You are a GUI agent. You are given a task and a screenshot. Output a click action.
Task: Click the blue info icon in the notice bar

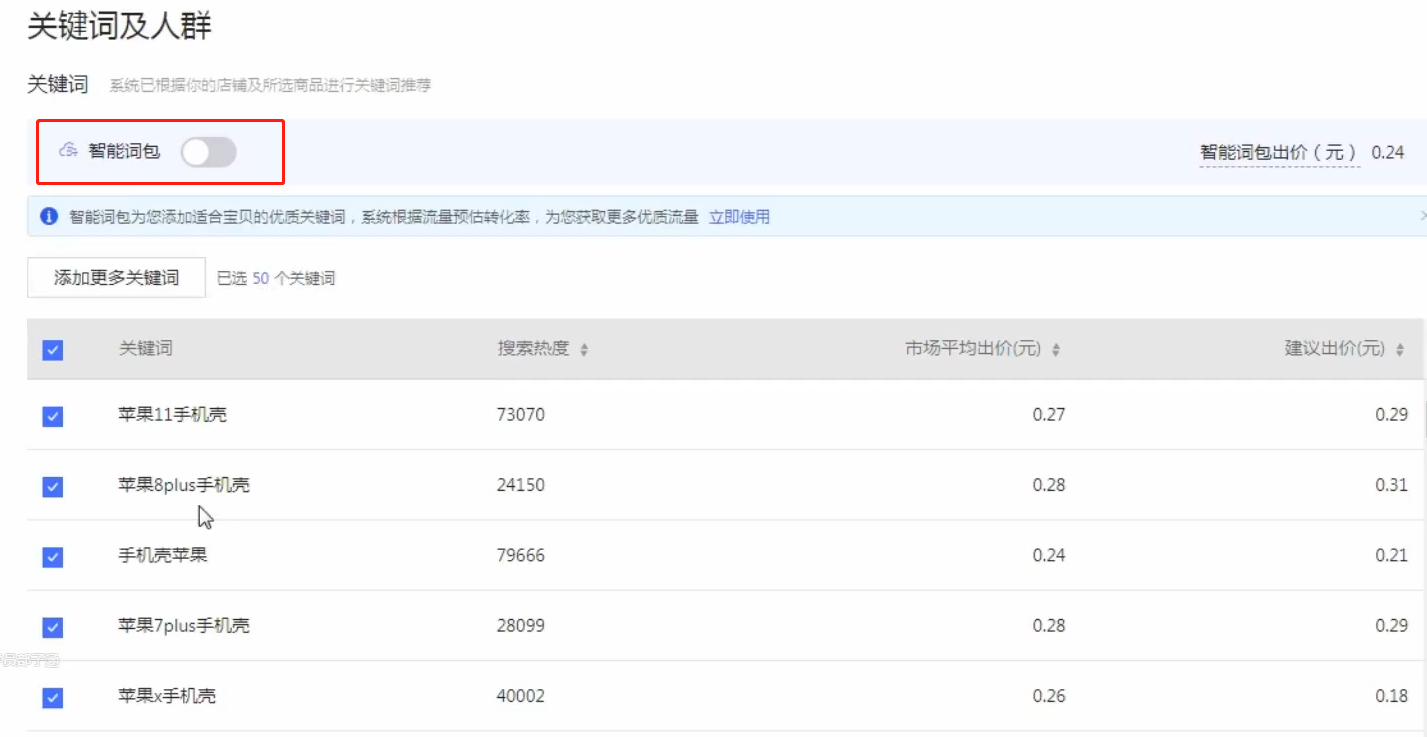coord(48,216)
